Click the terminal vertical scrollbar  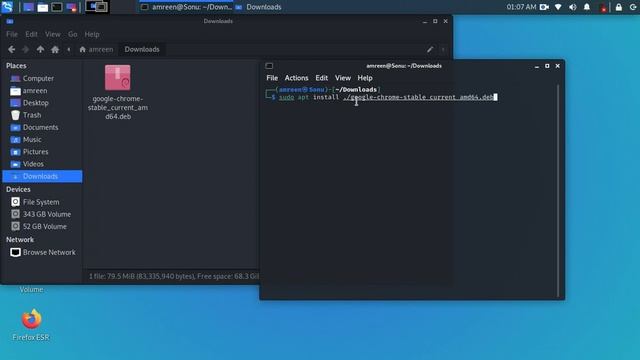coord(558,191)
